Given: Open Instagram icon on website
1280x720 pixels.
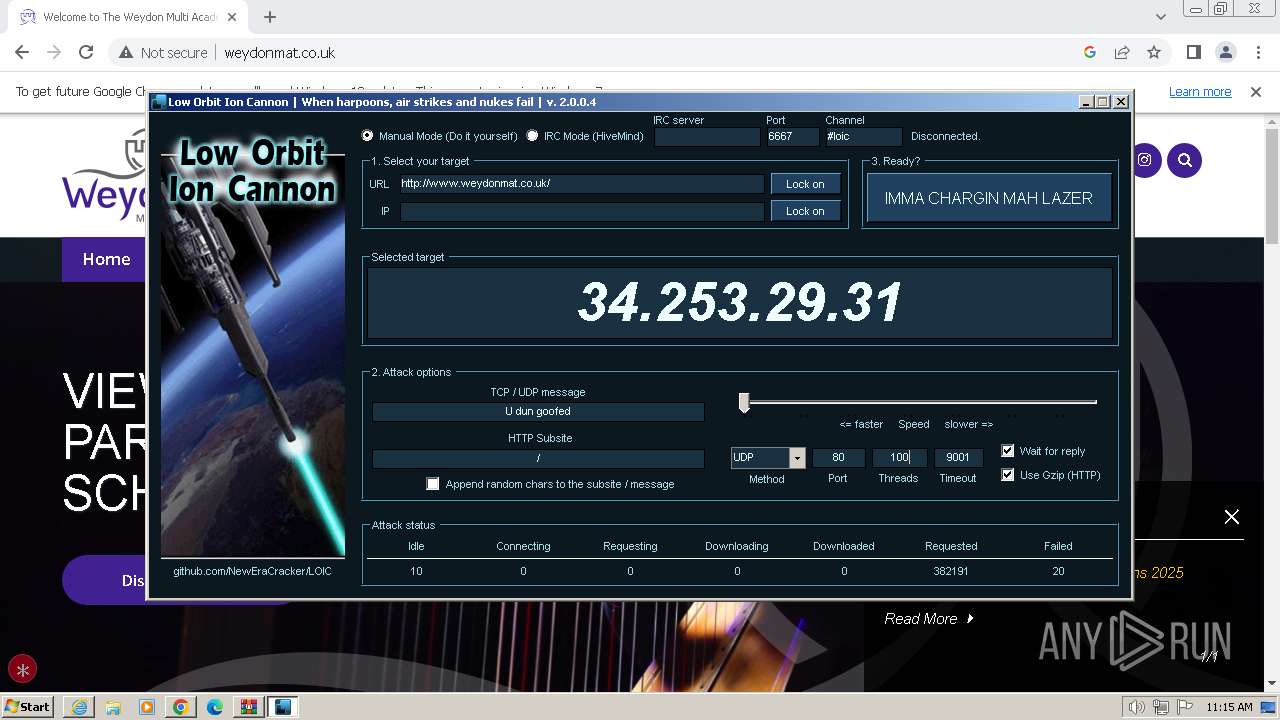Looking at the screenshot, I should (x=1144, y=160).
